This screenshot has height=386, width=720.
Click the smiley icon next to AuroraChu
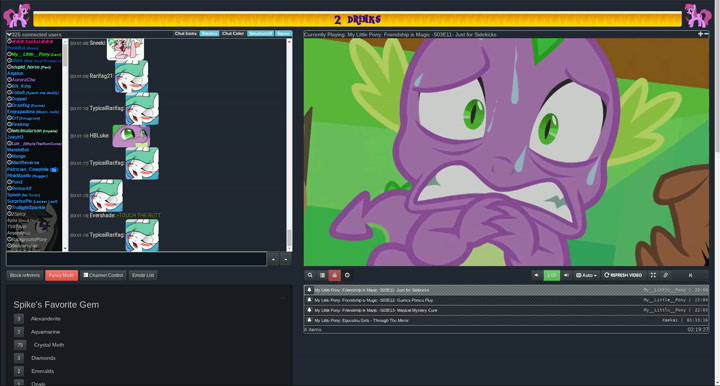point(9,80)
